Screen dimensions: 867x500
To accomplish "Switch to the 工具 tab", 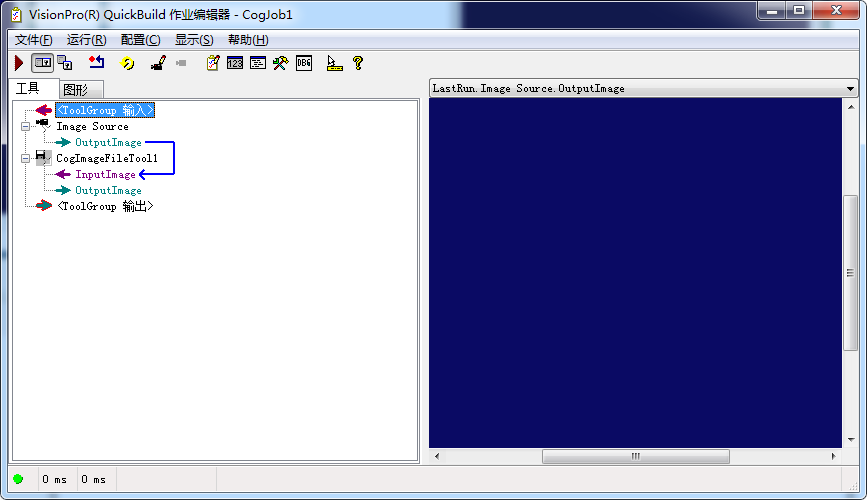I will pyautogui.click(x=34, y=88).
